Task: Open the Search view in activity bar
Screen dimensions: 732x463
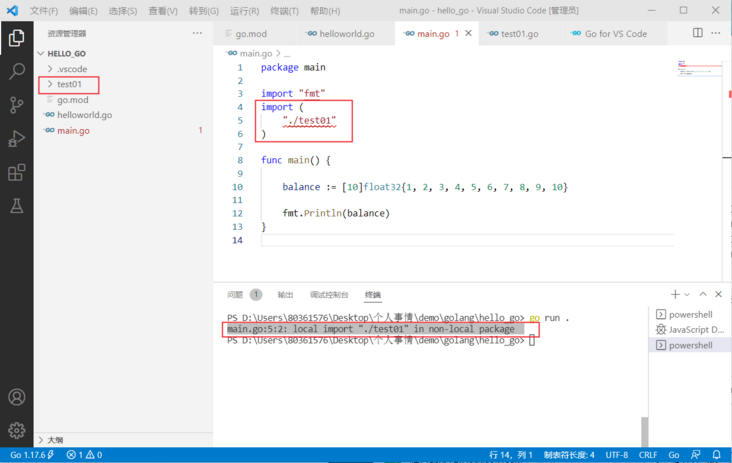Action: tap(16, 71)
